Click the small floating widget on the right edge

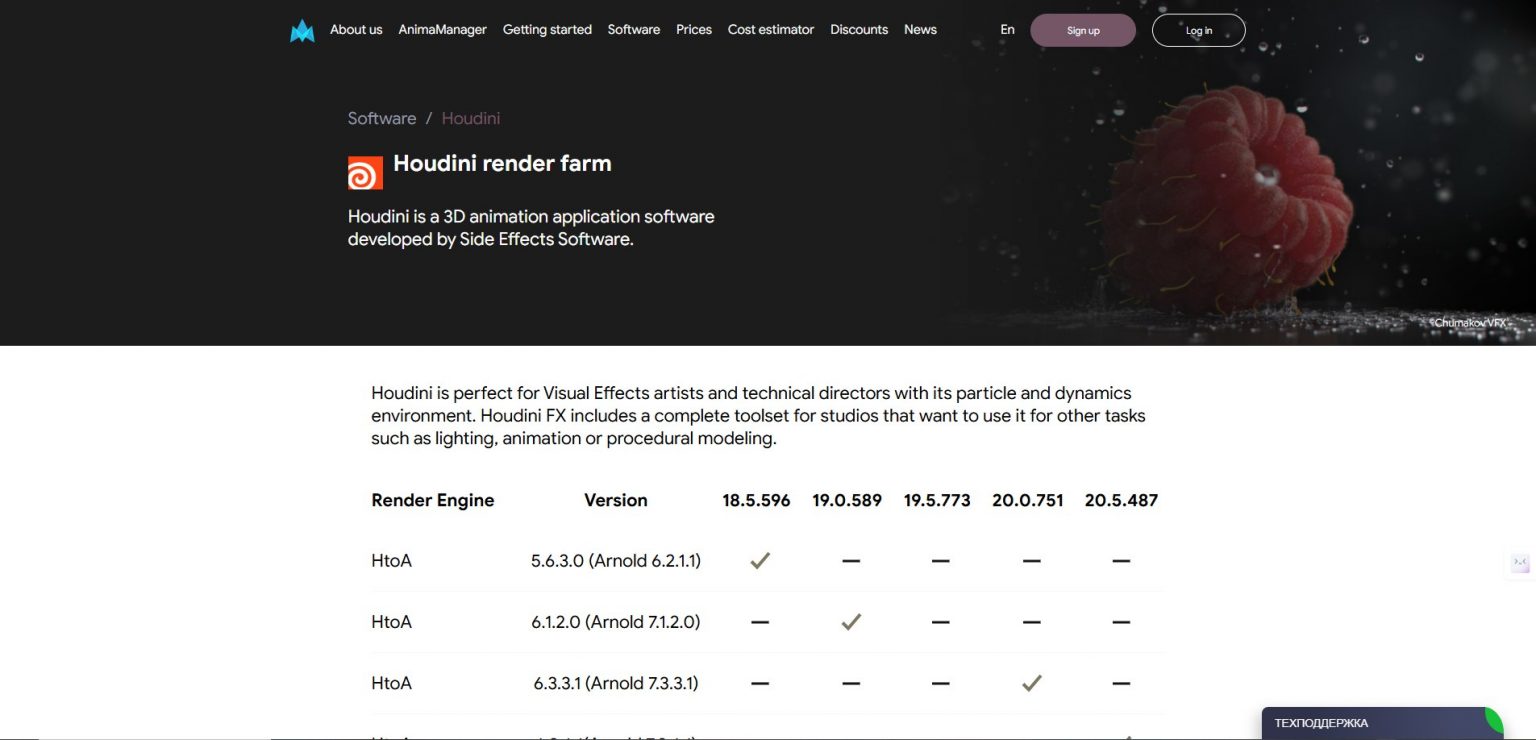(1519, 564)
